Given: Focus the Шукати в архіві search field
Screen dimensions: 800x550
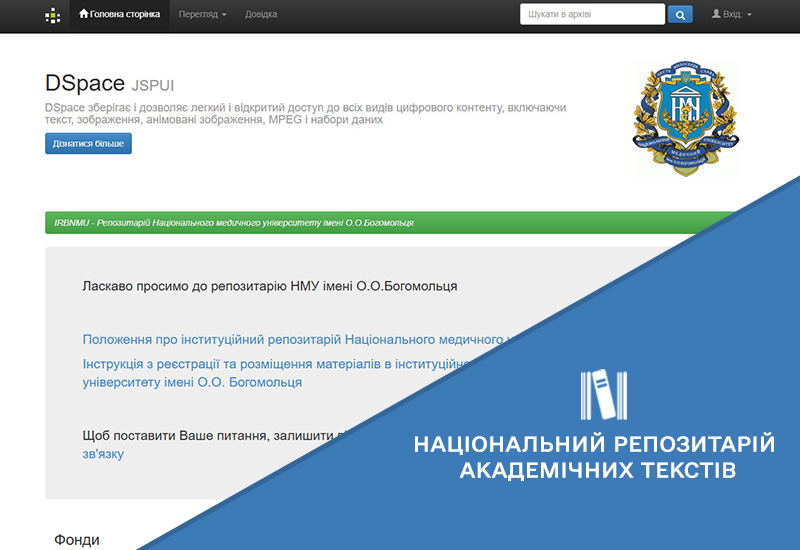Looking at the screenshot, I should [x=592, y=14].
